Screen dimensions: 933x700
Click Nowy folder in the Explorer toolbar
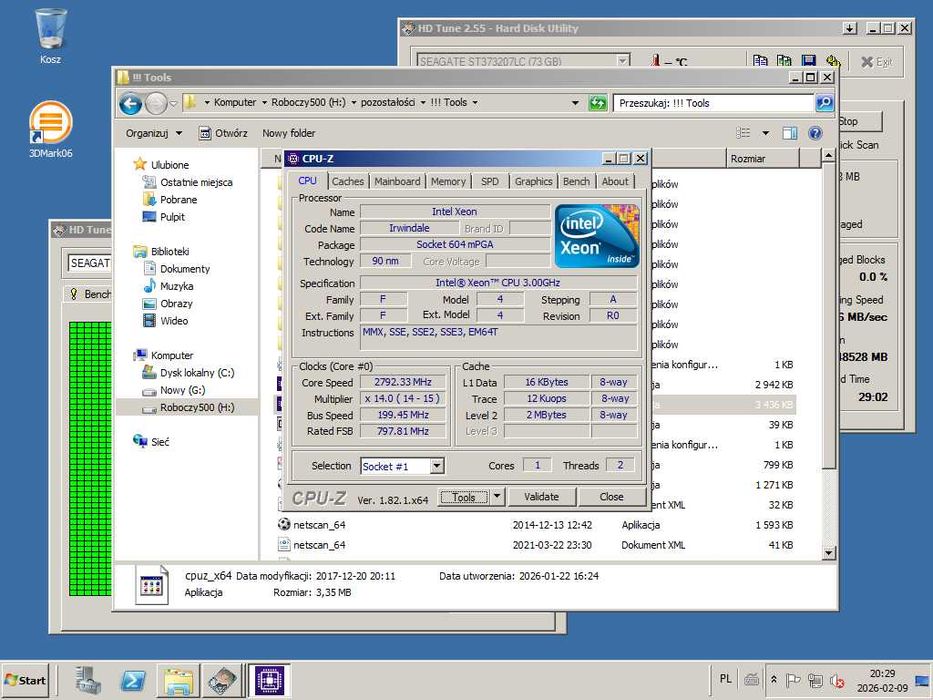[x=289, y=133]
